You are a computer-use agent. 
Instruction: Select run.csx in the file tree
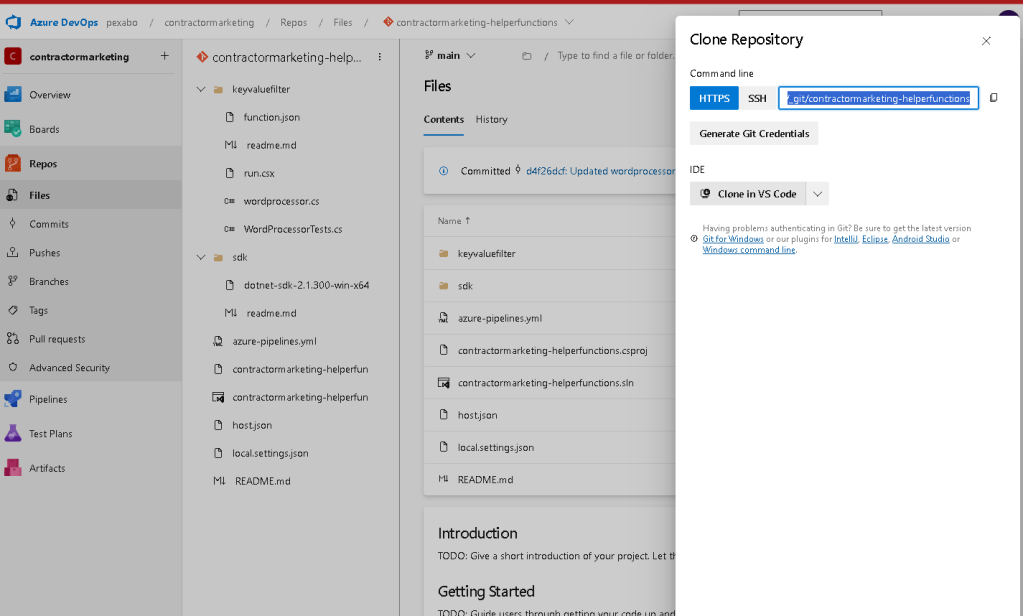(x=258, y=174)
